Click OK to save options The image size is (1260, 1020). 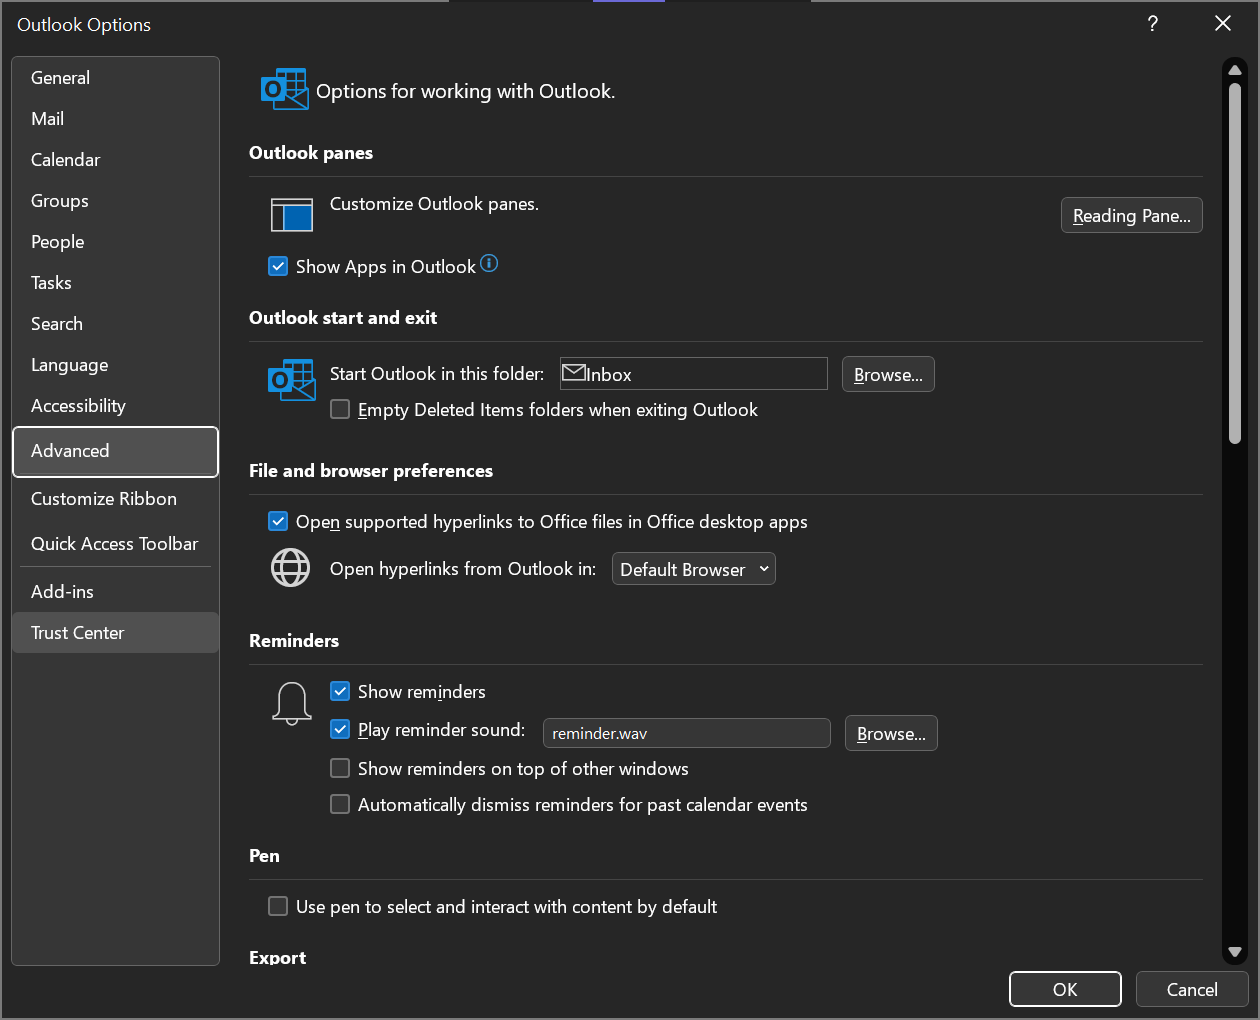1065,989
